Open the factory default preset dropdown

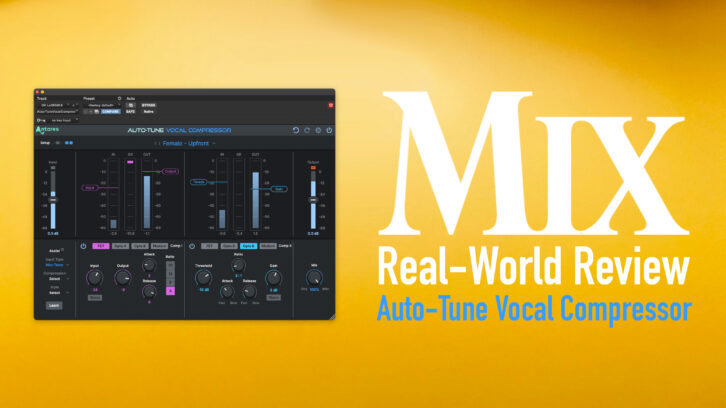pos(102,105)
